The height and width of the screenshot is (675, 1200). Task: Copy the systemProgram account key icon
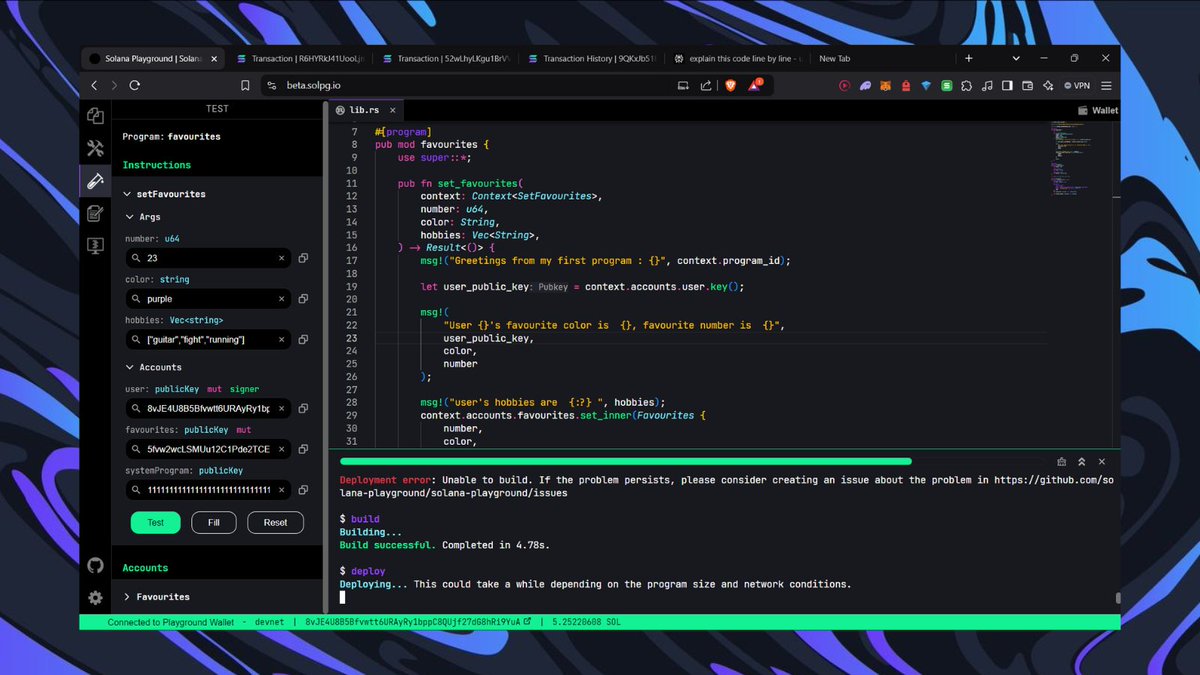(303, 490)
